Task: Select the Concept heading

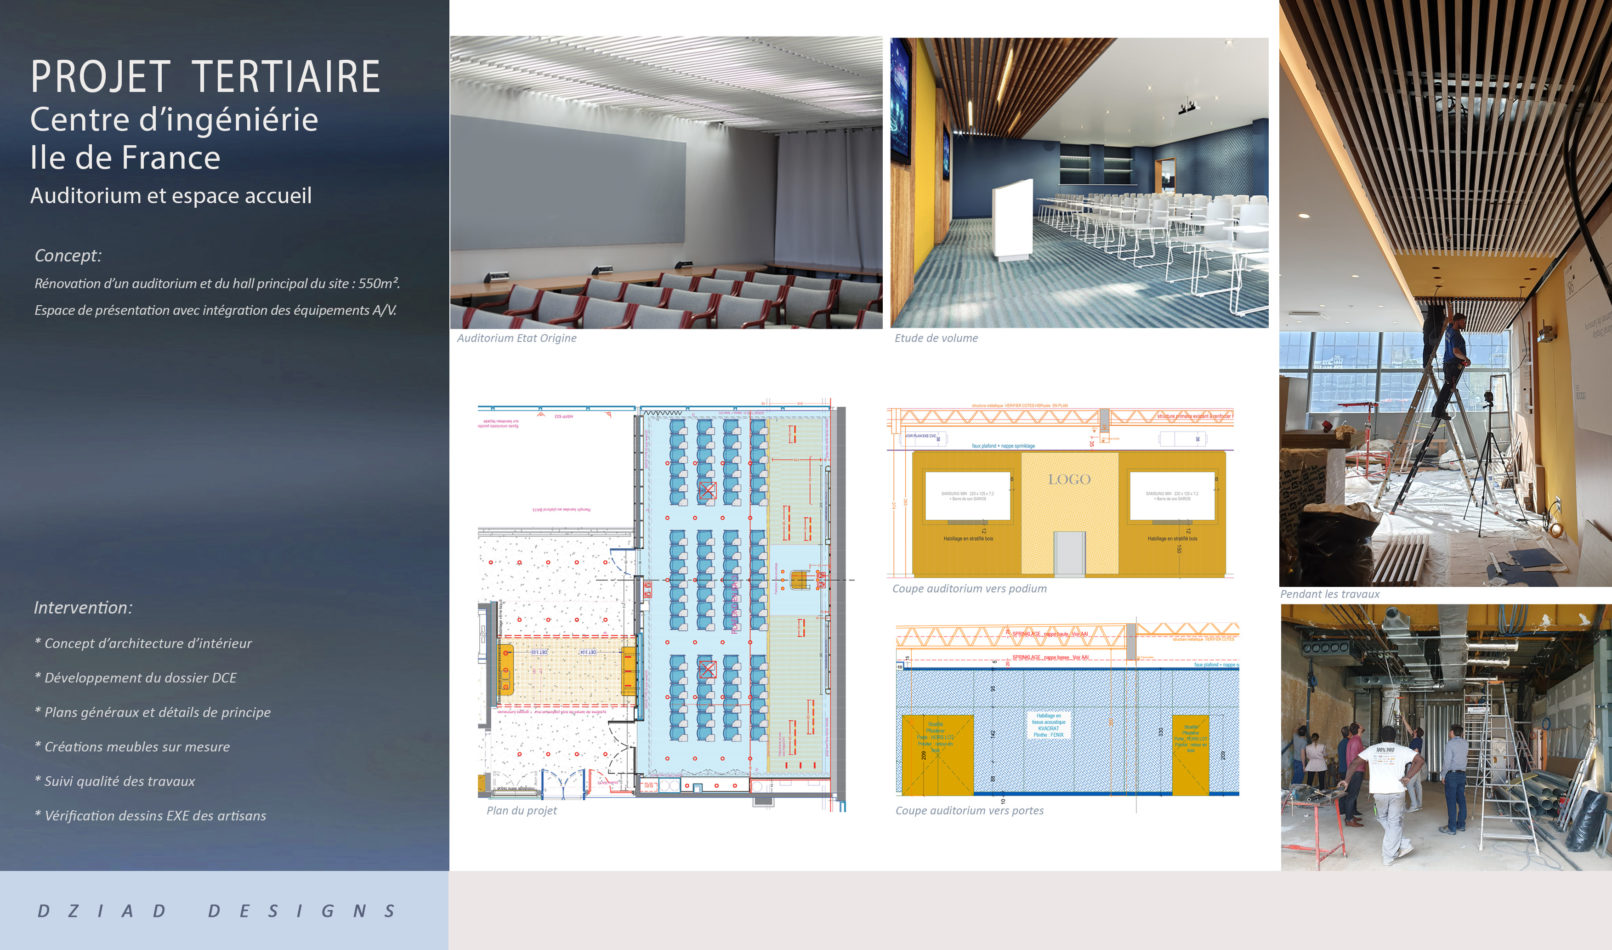Action: tap(68, 256)
